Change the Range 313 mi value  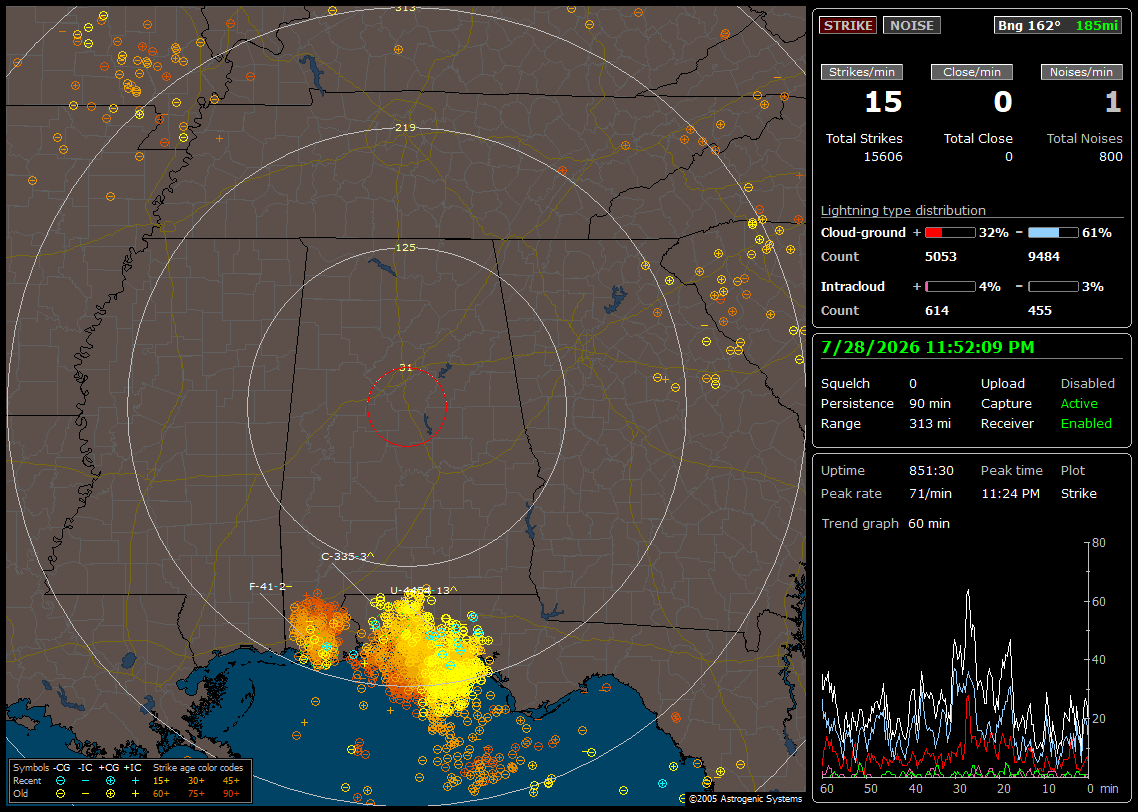(x=930, y=423)
